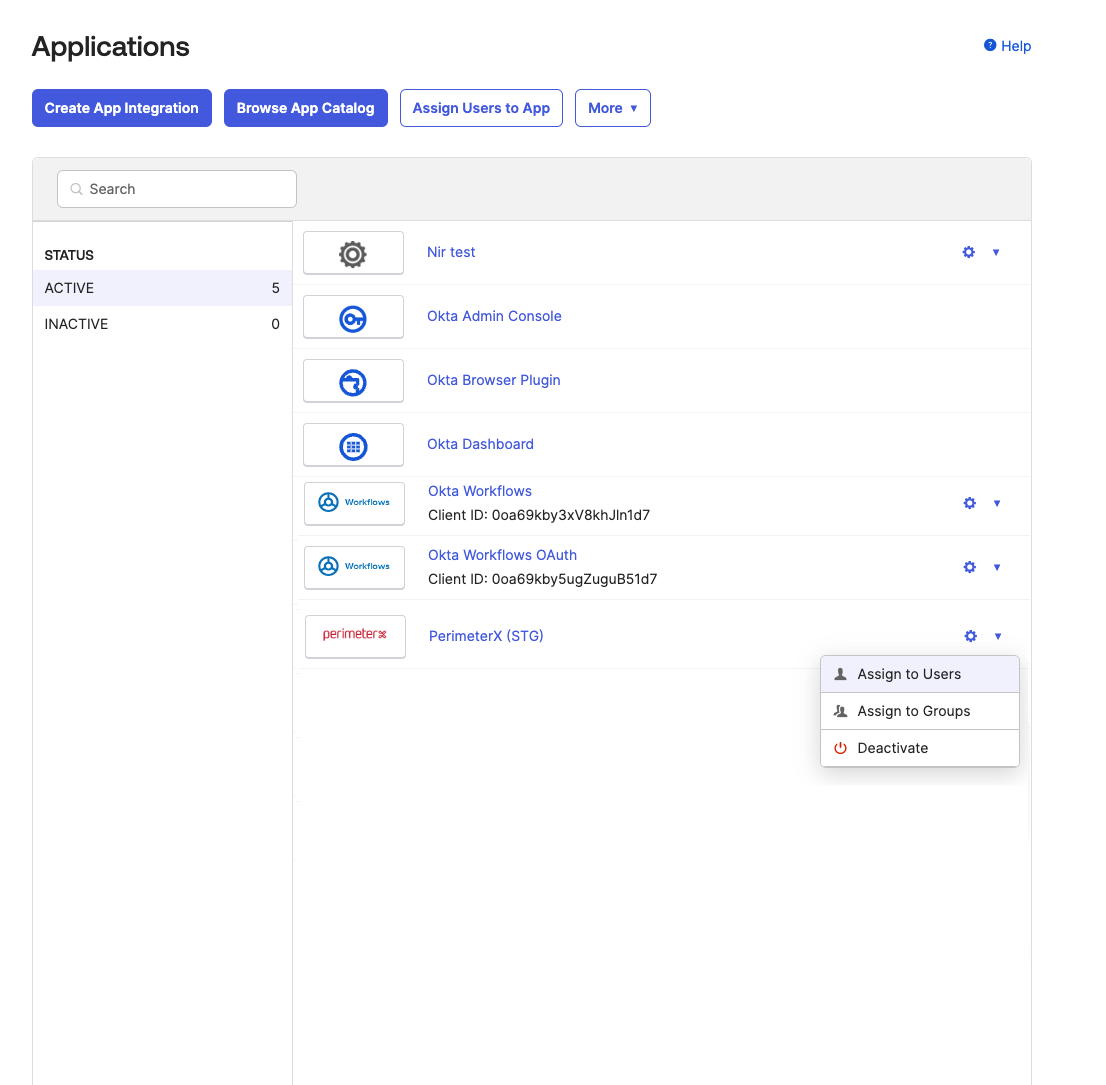Expand the More dropdown button
Screen dimensions: 1106x1085
pos(612,108)
